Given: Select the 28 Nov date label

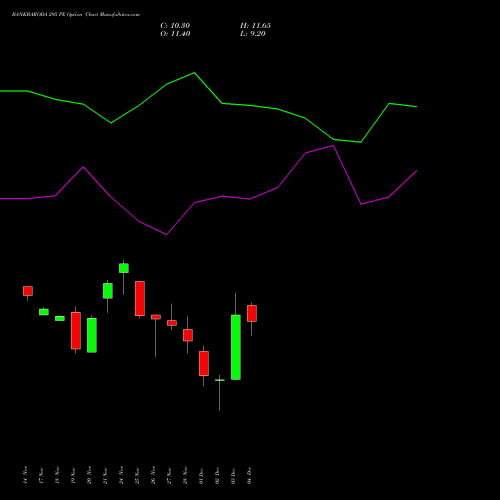Looking at the screenshot, I should click(x=185, y=475).
